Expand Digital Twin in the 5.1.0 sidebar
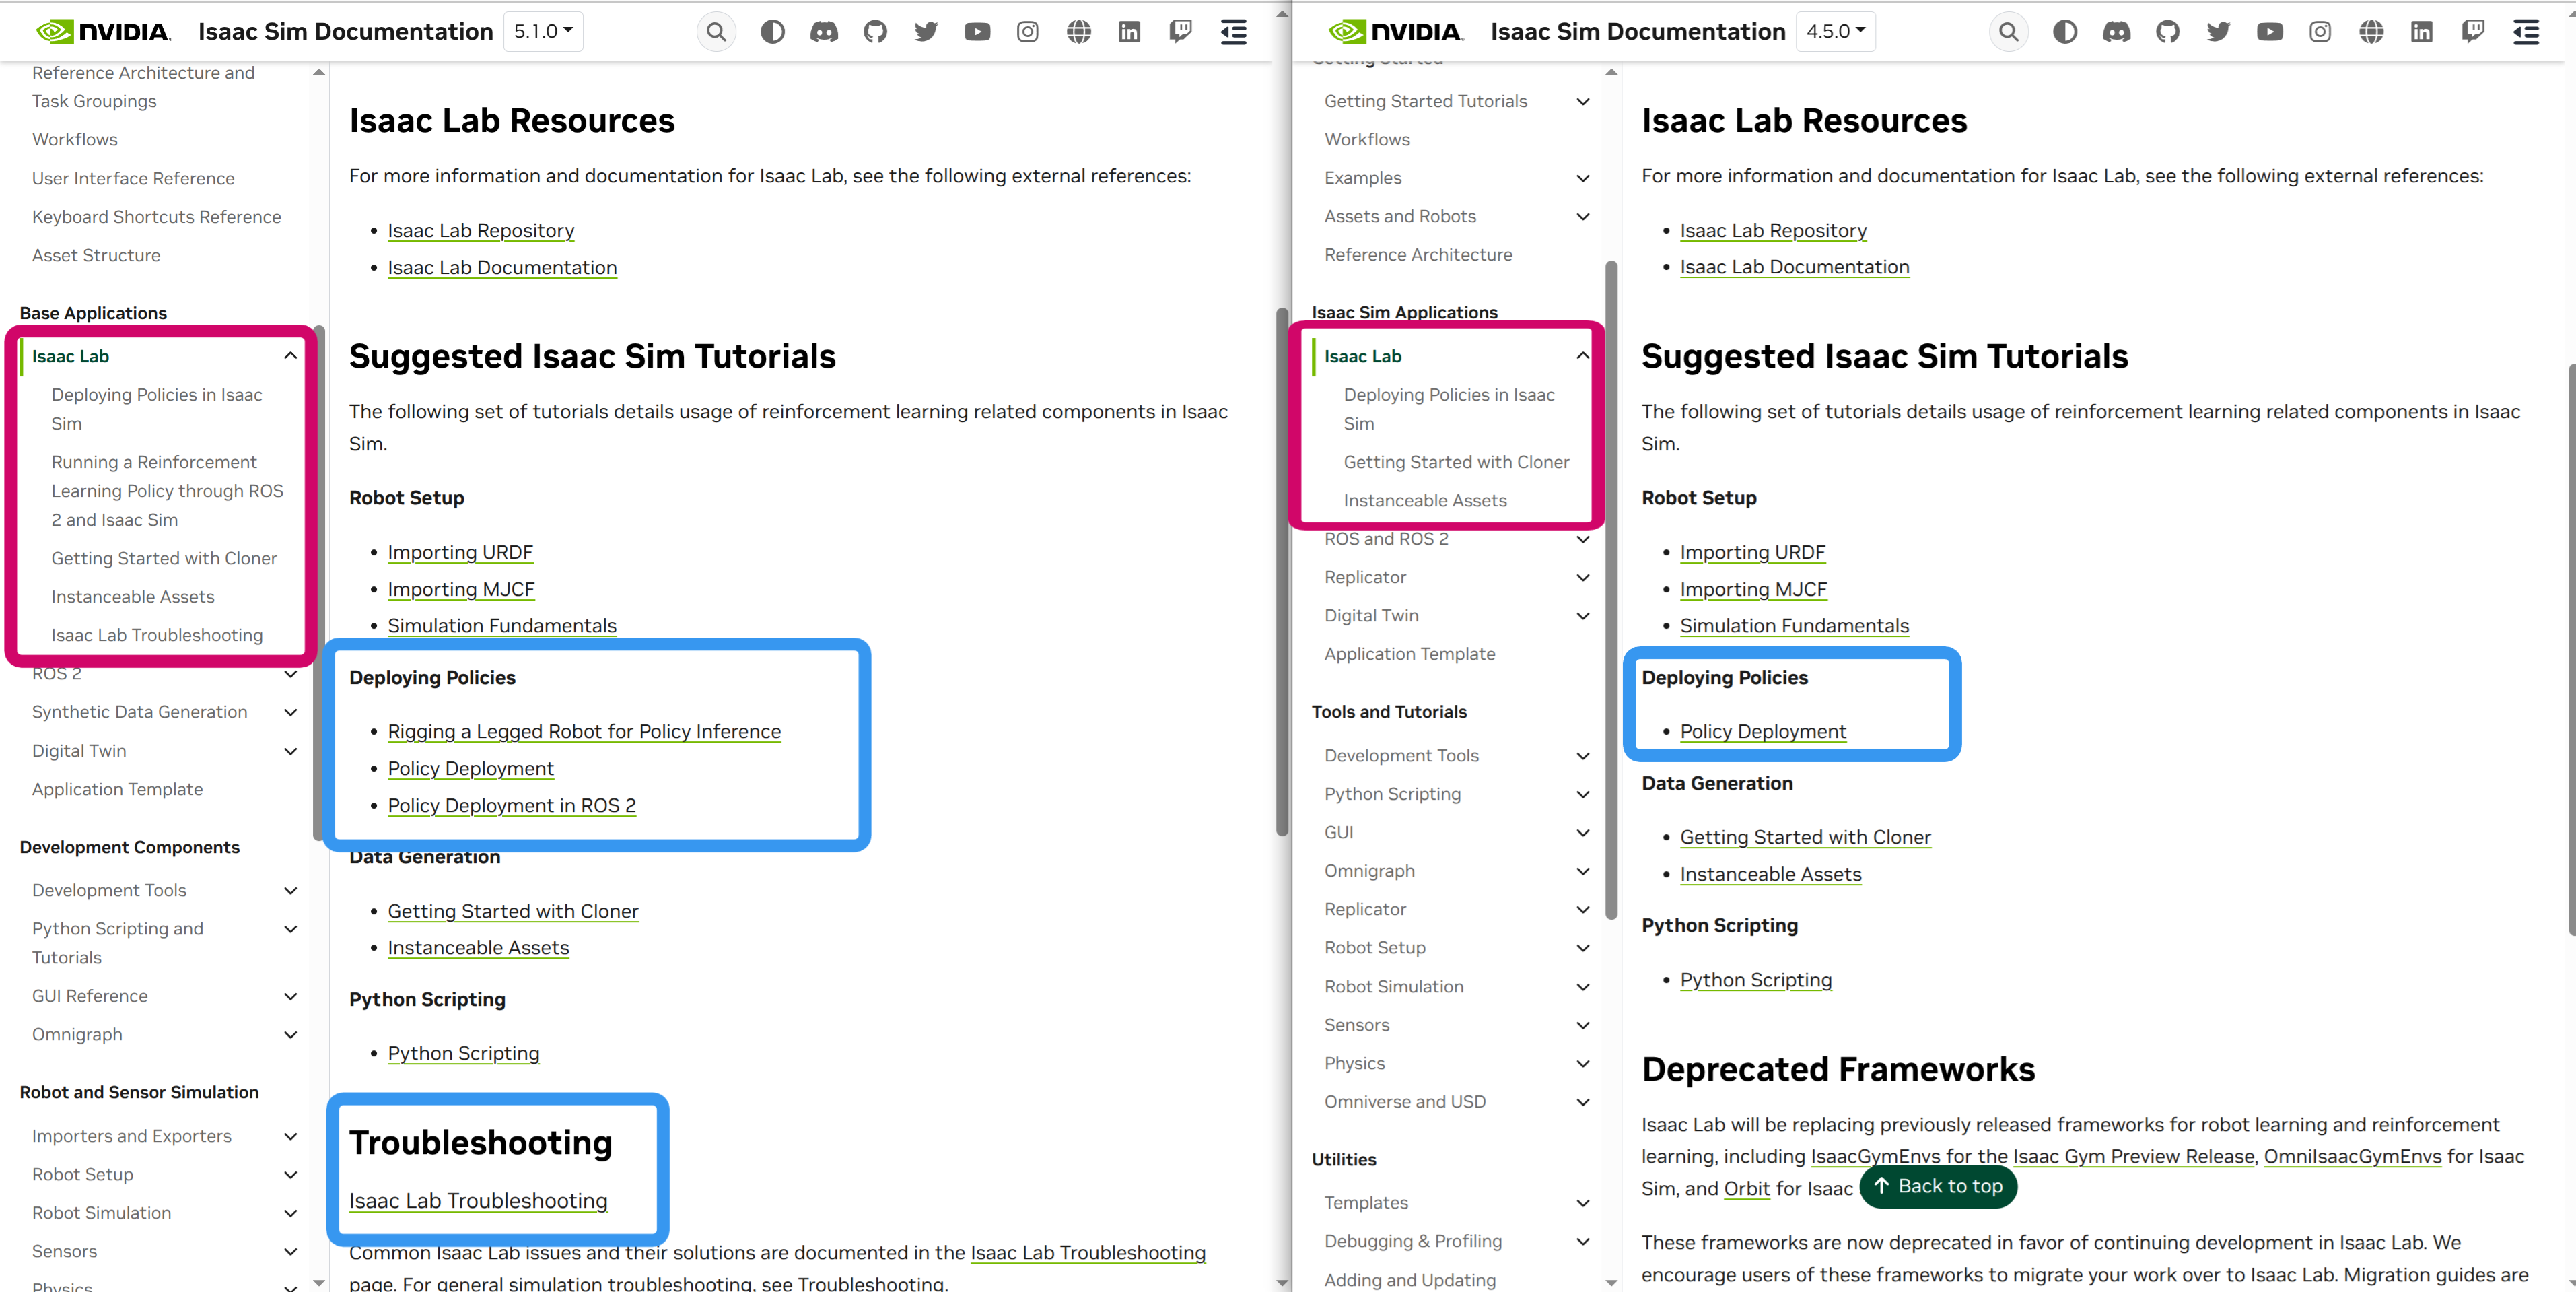This screenshot has height=1292, width=2576. [290, 751]
